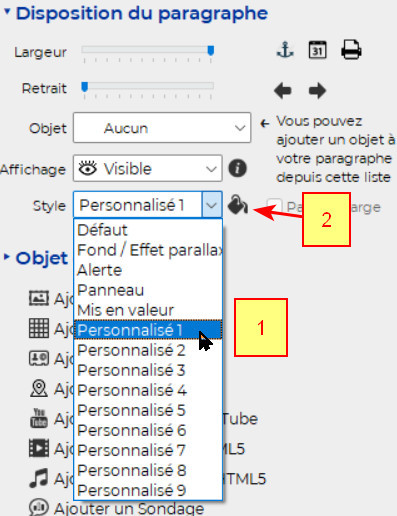The width and height of the screenshot is (397, 516).
Task: Open the Objet Aucun dropdown
Action: click(x=162, y=128)
